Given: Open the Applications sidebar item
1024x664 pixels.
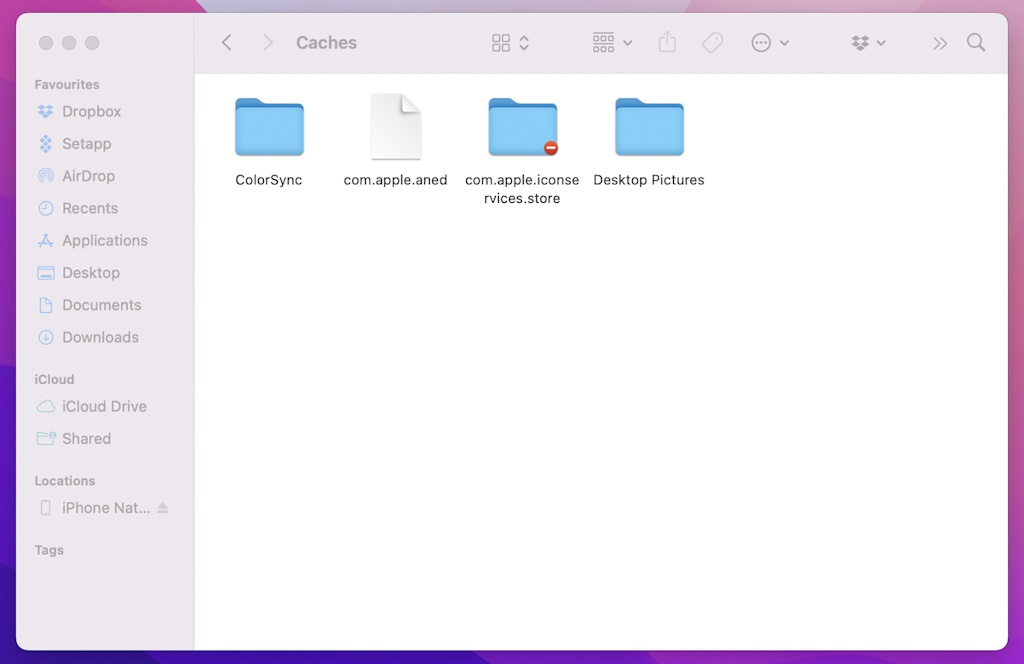Looking at the screenshot, I should click(103, 240).
